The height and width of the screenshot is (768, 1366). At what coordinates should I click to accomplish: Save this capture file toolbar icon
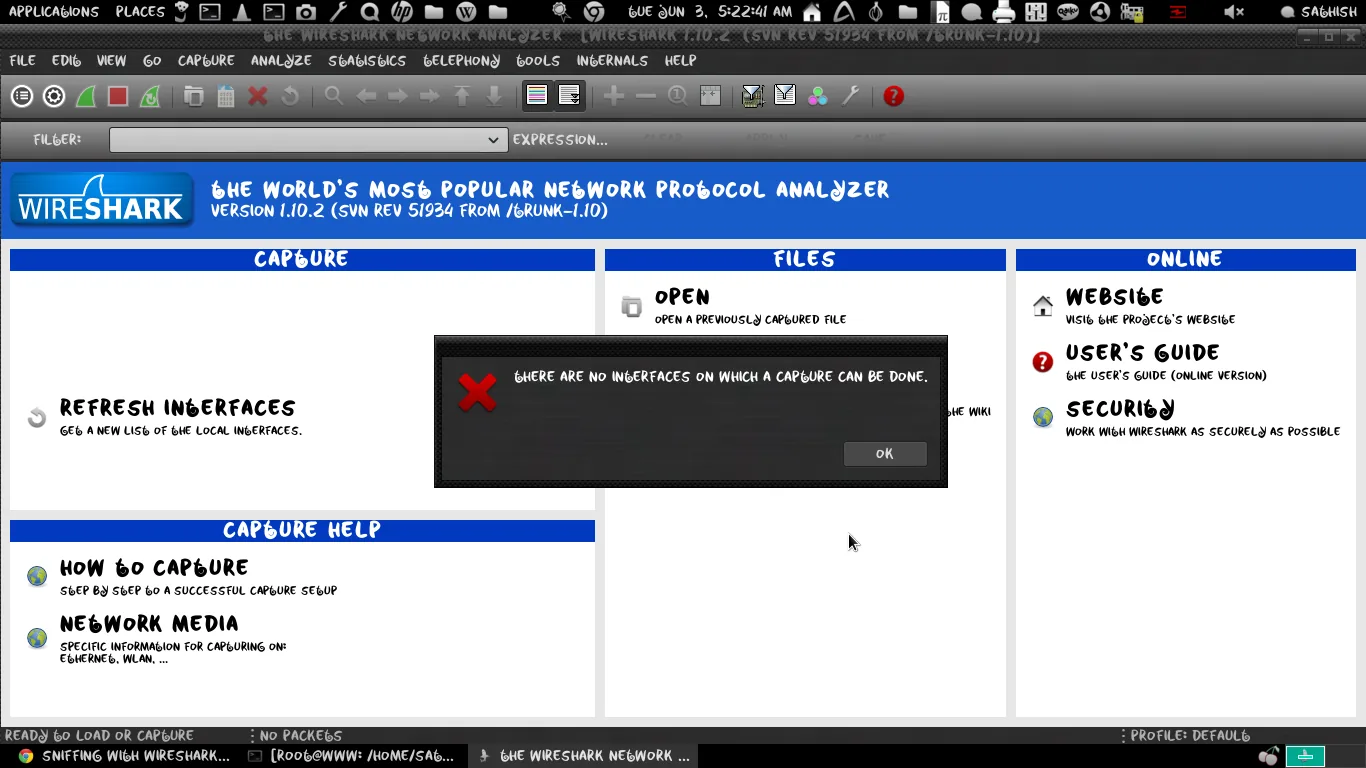click(226, 96)
